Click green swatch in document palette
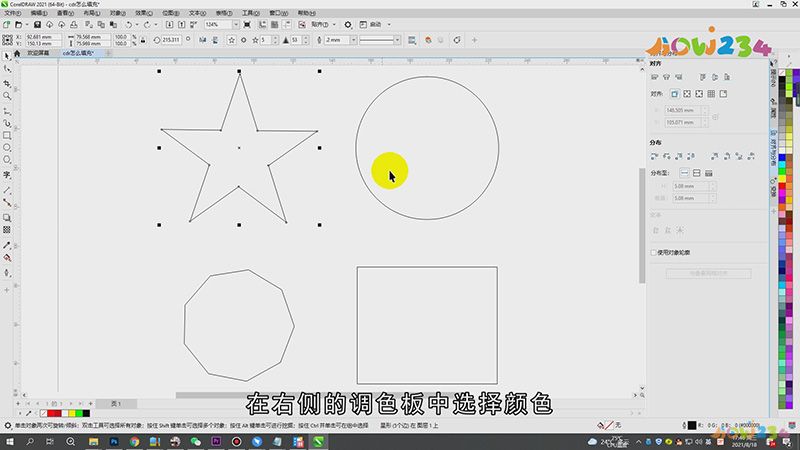Image resolution: width=800 pixels, height=450 pixels. click(79, 413)
